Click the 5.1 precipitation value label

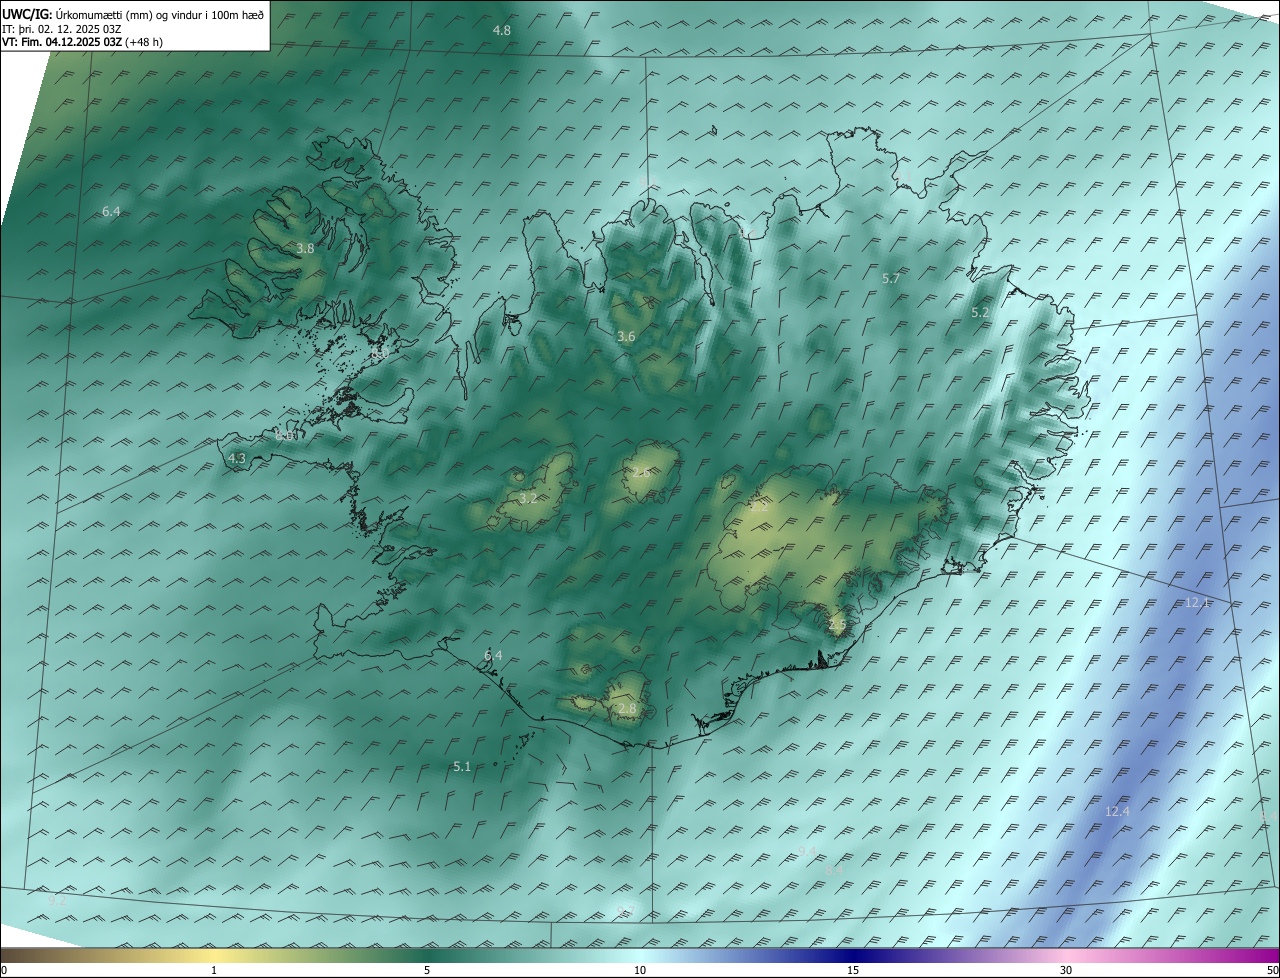pos(462,767)
